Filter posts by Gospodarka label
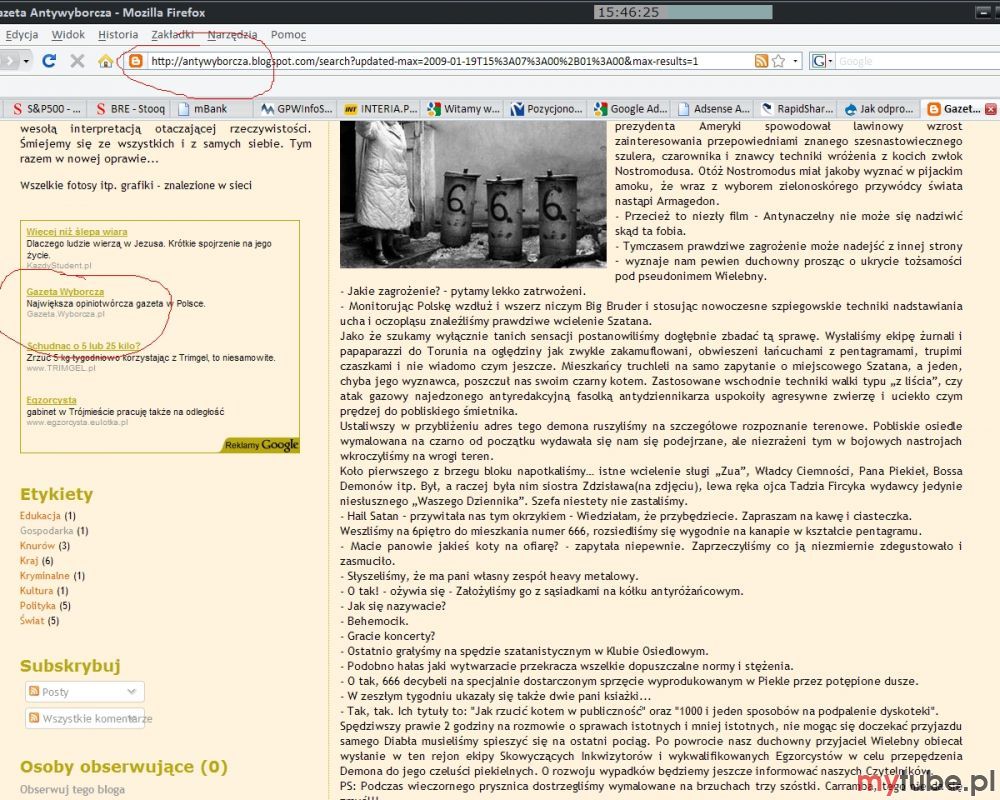Viewport: 1000px width, 800px height. pos(47,530)
